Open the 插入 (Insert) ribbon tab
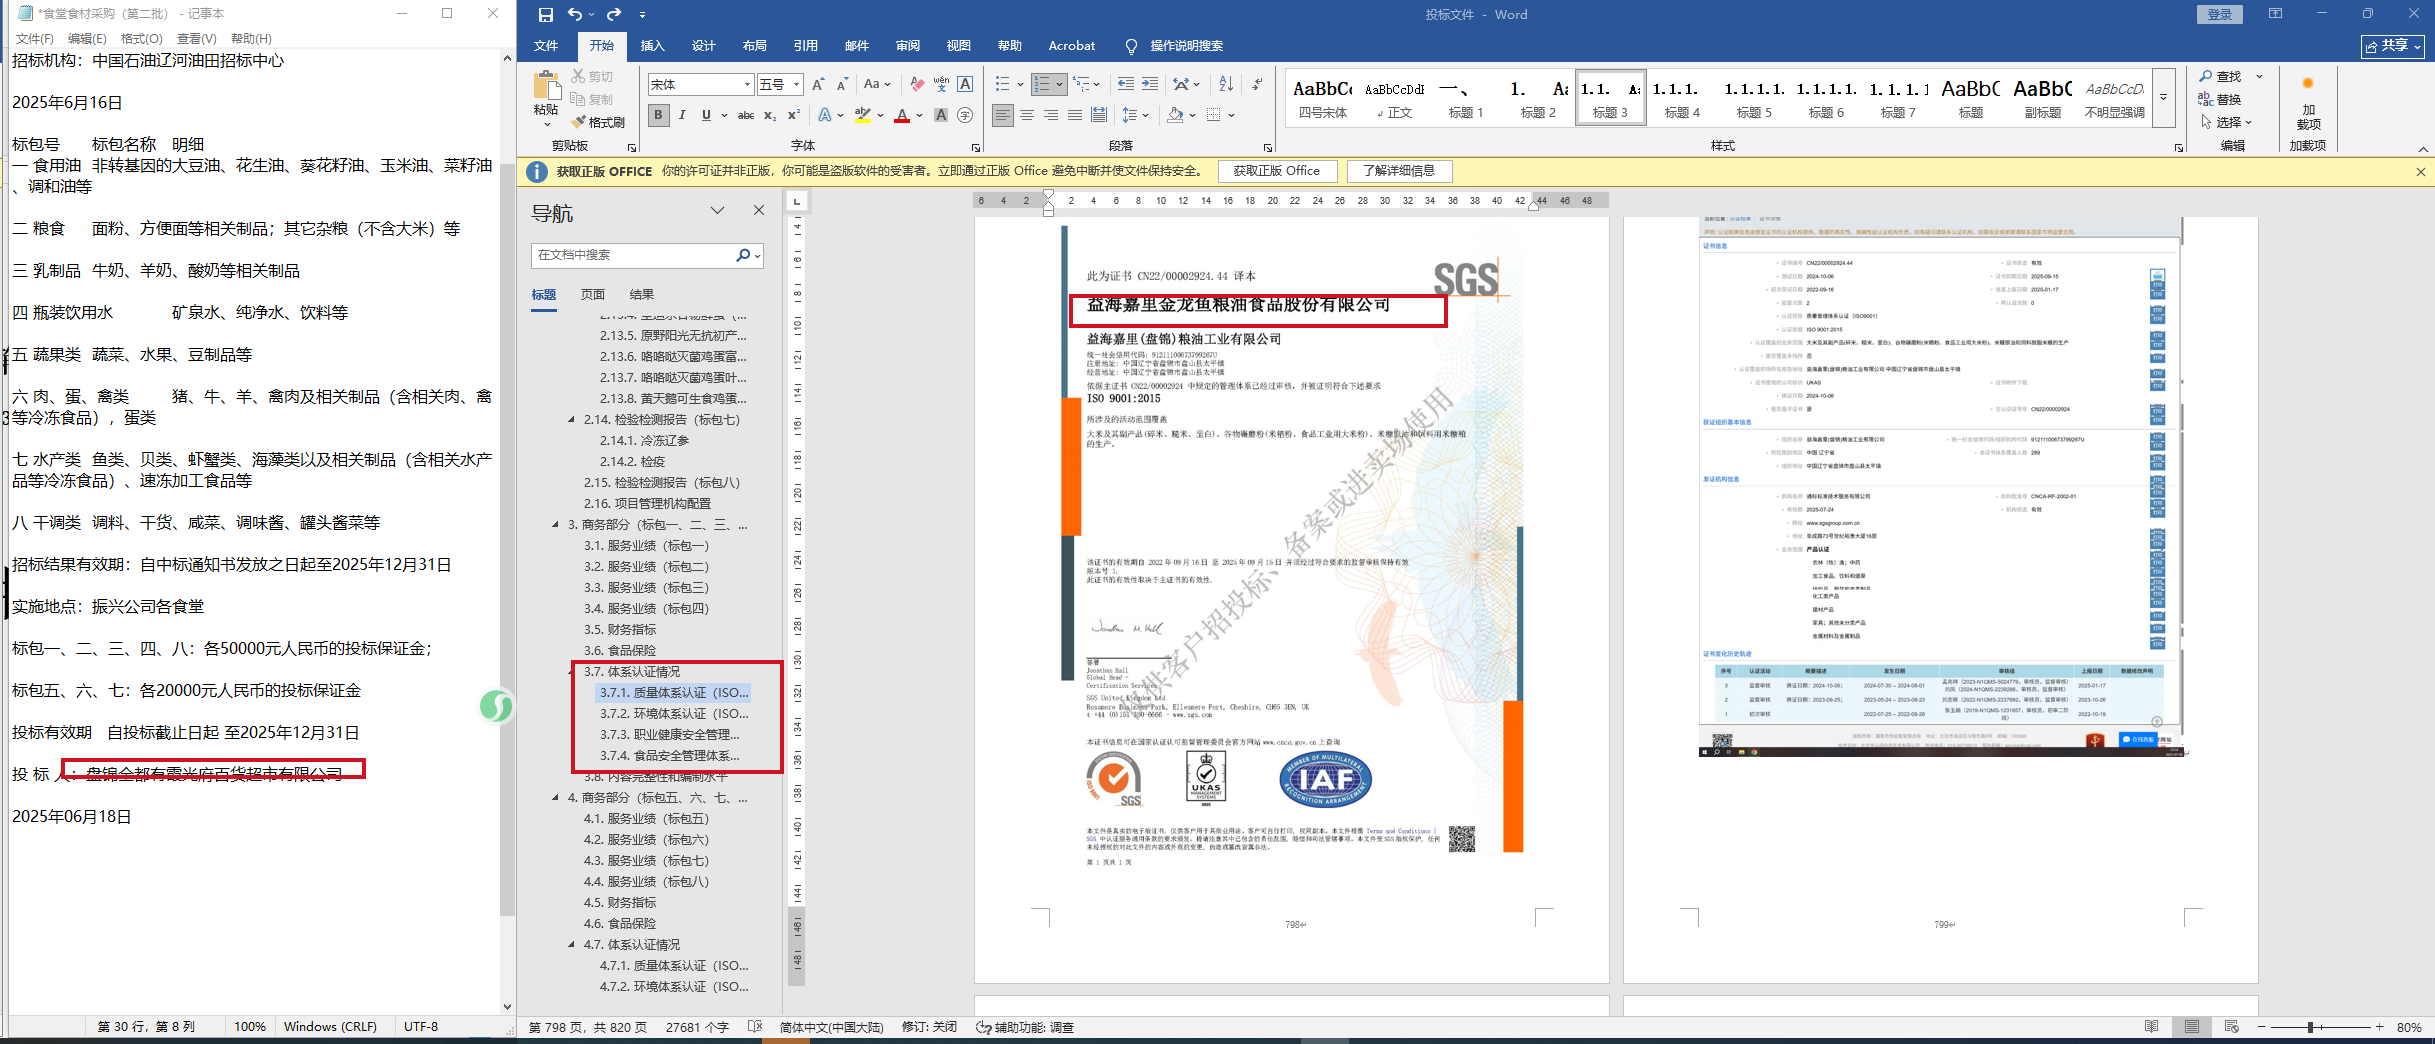This screenshot has height=1044, width=2435. 652,46
